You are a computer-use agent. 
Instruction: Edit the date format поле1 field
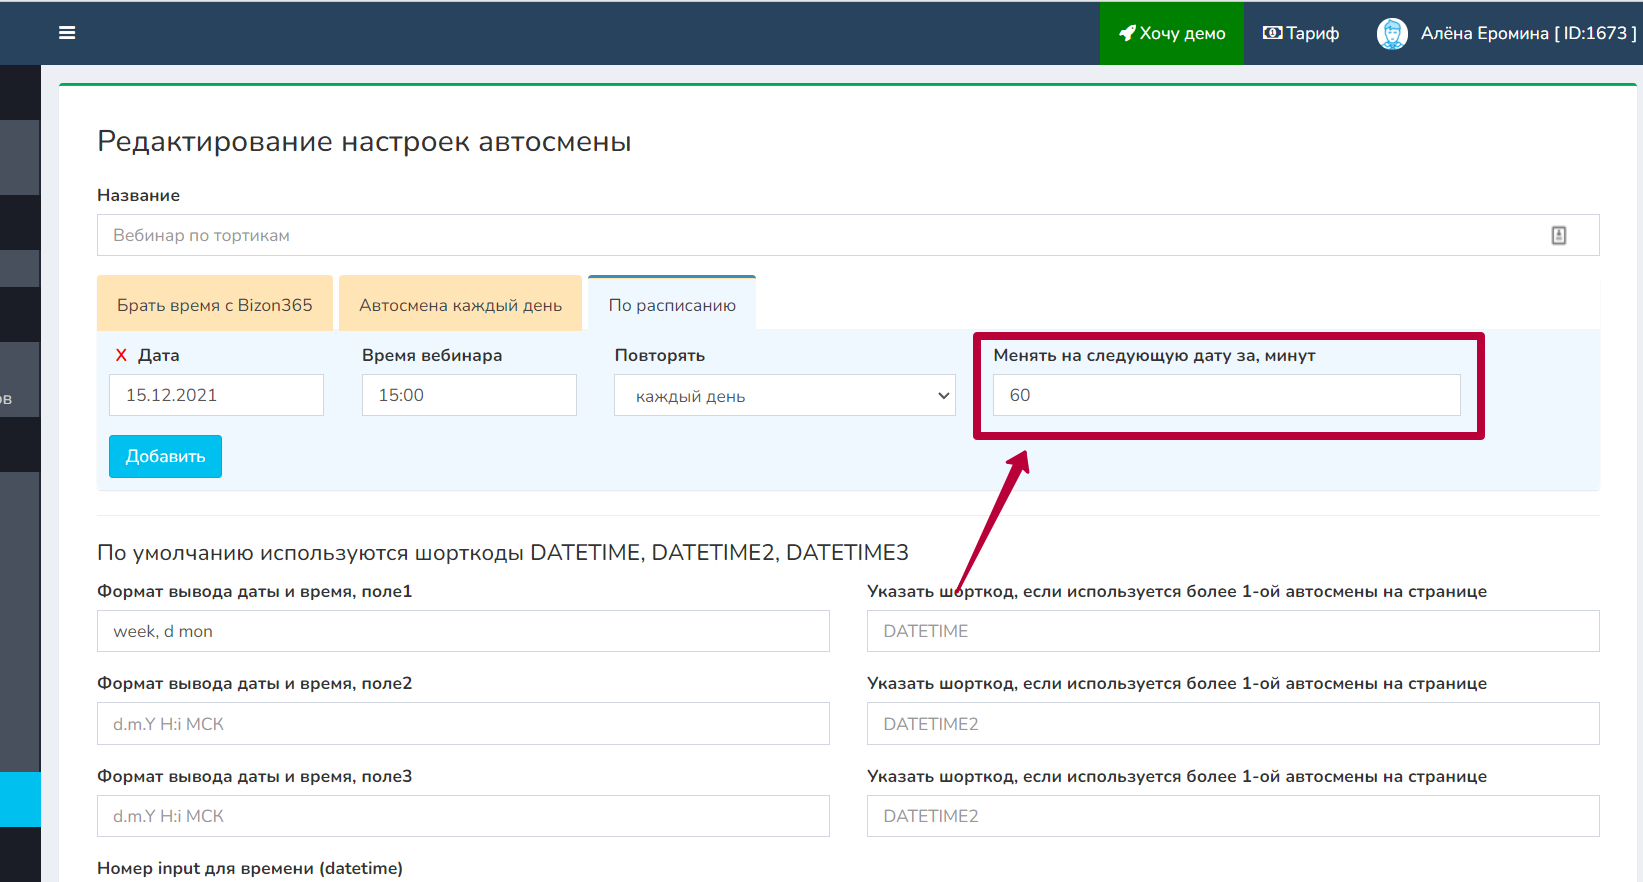[463, 631]
